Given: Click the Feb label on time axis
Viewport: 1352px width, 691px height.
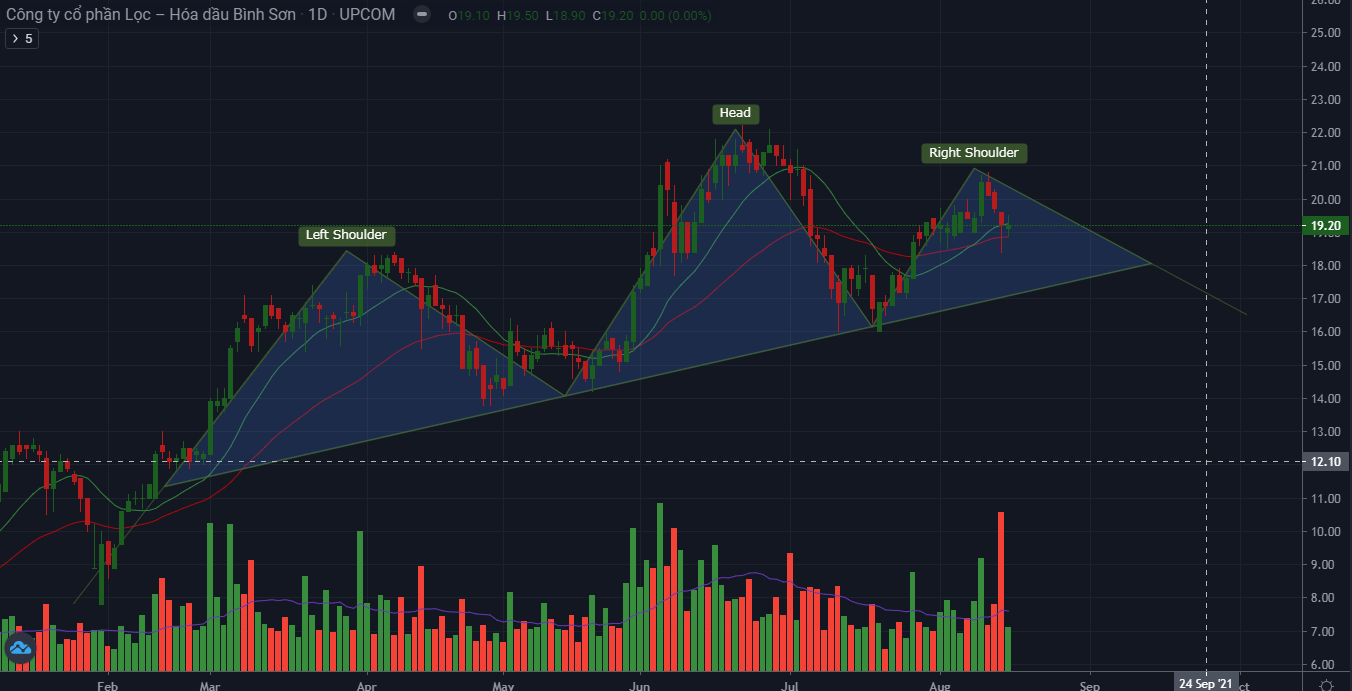Looking at the screenshot, I should 107,686.
